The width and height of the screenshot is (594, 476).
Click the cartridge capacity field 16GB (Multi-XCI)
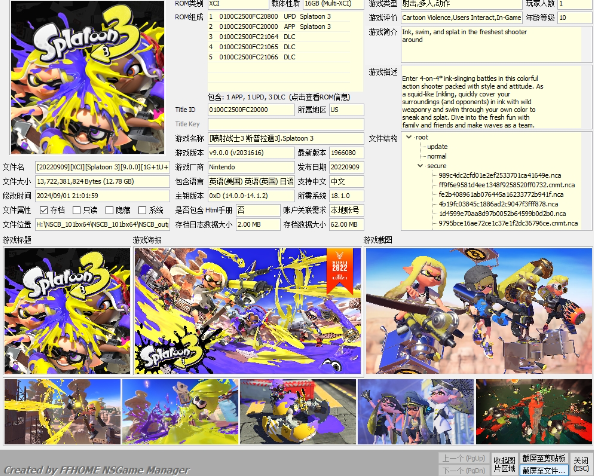(333, 4)
